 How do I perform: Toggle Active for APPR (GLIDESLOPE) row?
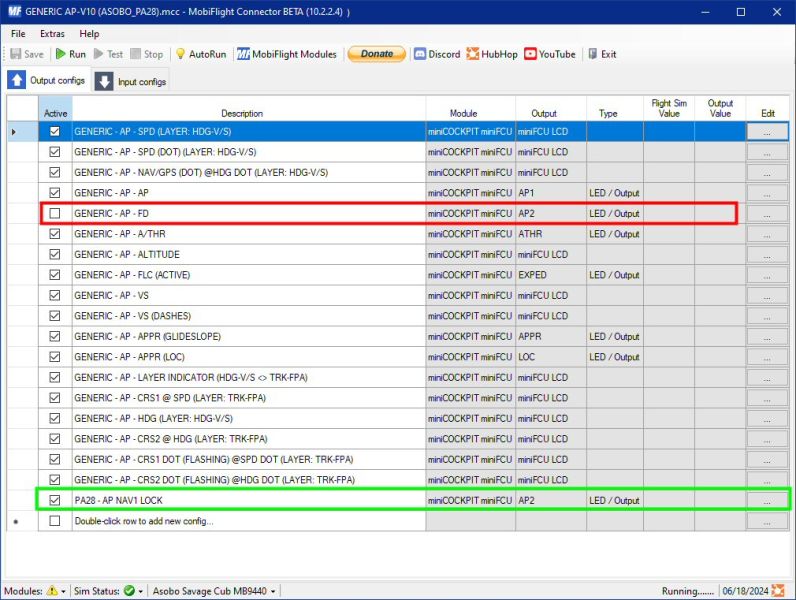tap(55, 336)
